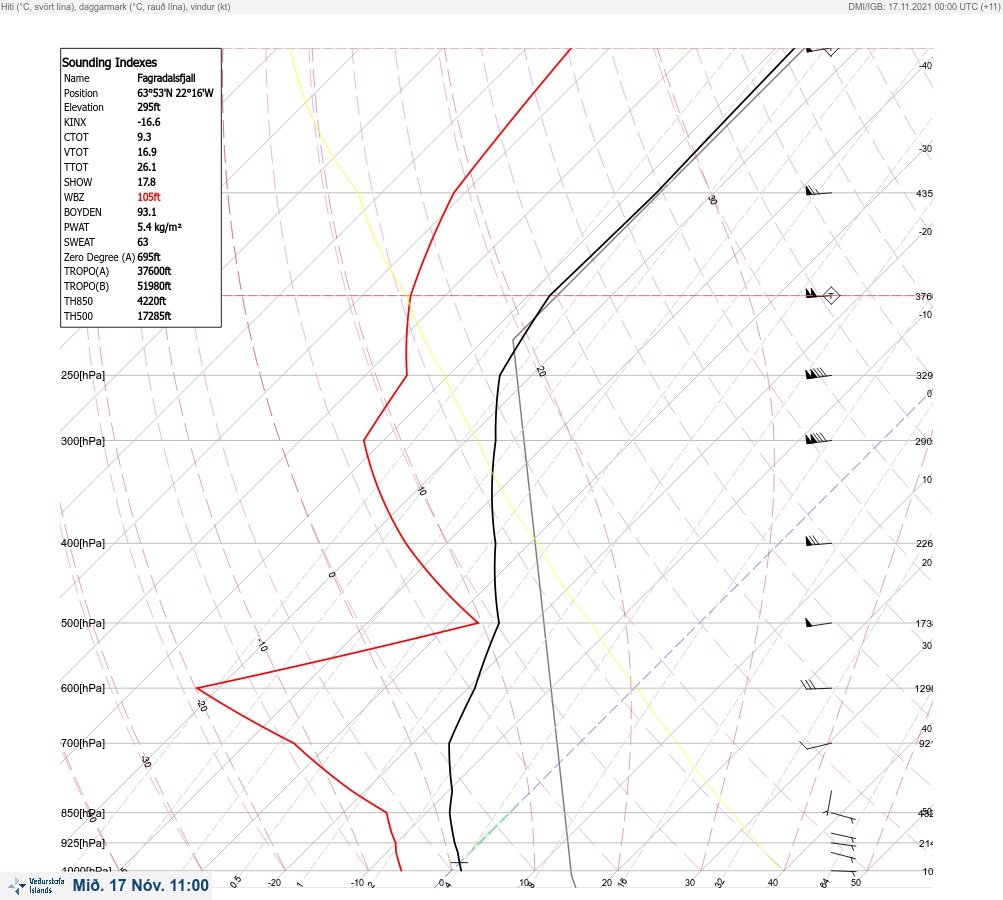Click the 500[hPa] pressure label

pos(83,623)
